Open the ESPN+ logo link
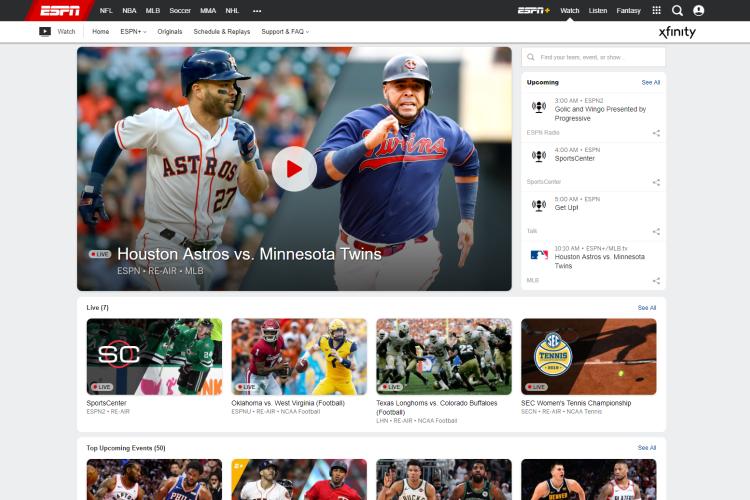 coord(534,10)
